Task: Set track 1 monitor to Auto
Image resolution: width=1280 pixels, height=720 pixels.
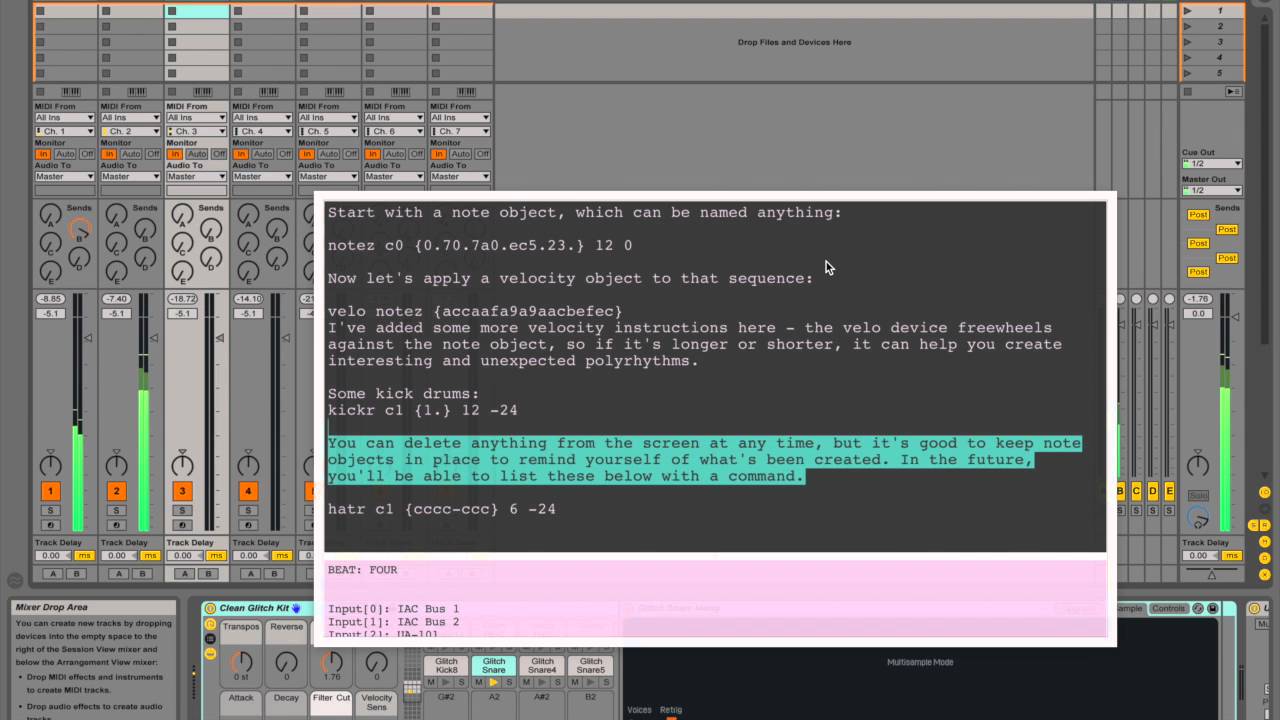Action: 65,154
